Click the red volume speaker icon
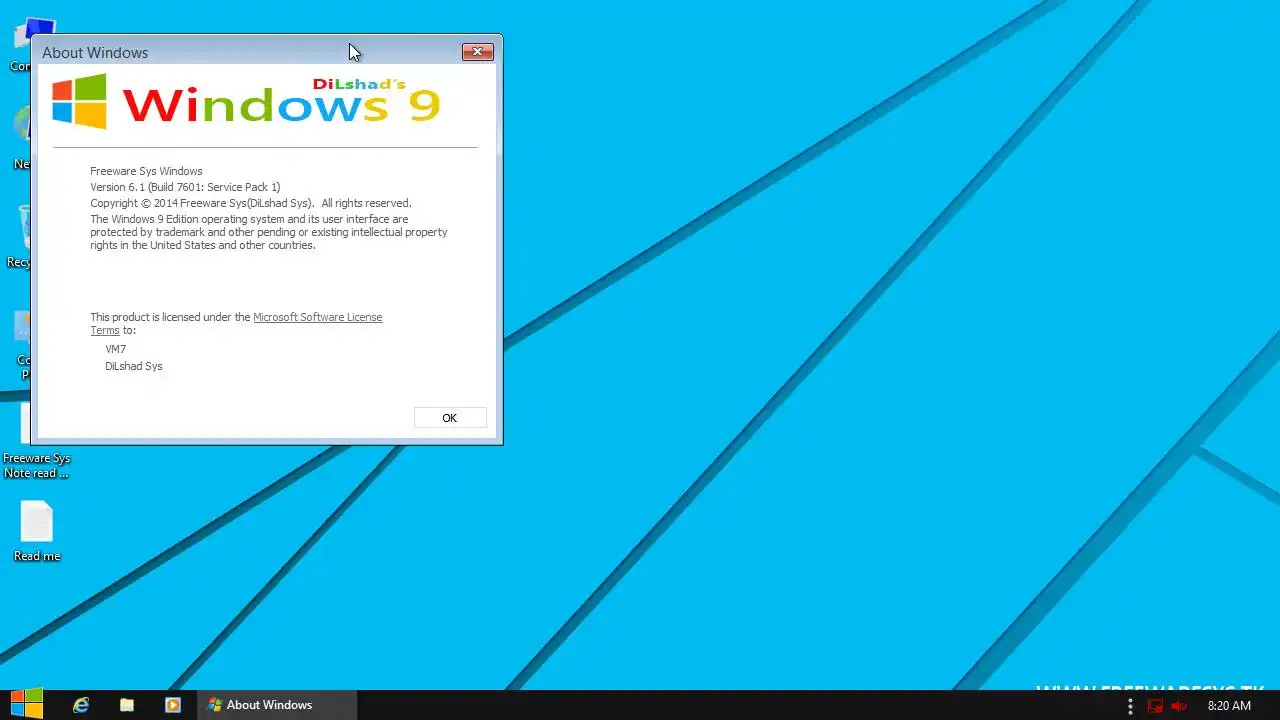The image size is (1280, 720). coord(1180,706)
